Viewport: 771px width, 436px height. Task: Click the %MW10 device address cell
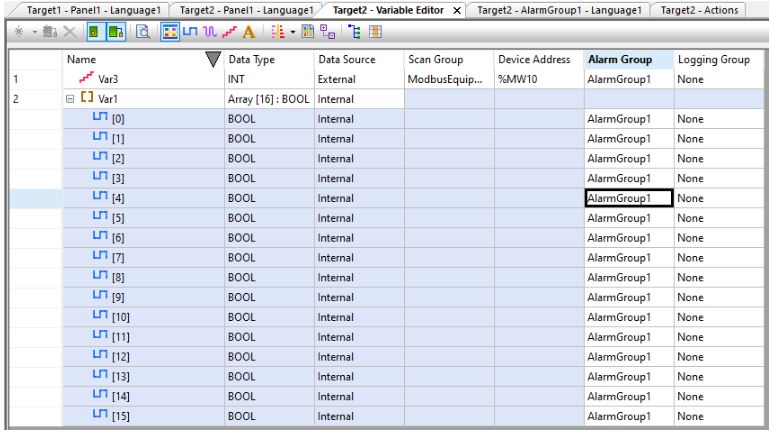click(539, 79)
